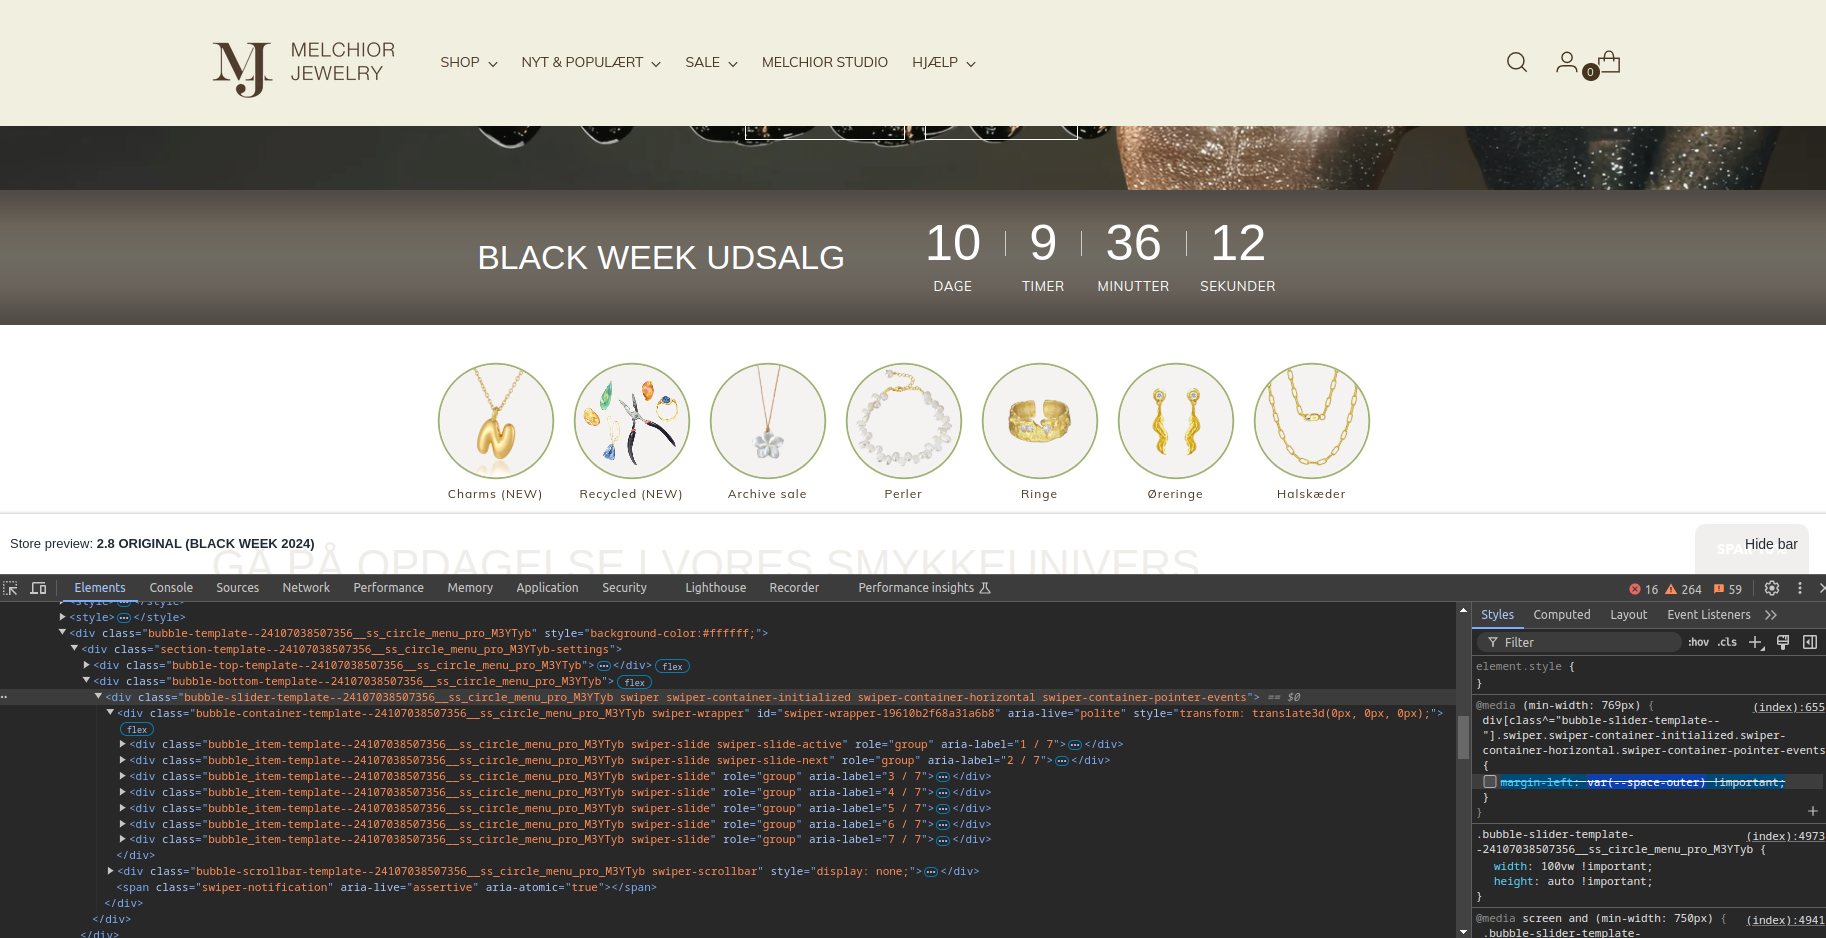The width and height of the screenshot is (1826, 938).
Task: Expand the SHOP dropdown menu
Action: click(469, 62)
